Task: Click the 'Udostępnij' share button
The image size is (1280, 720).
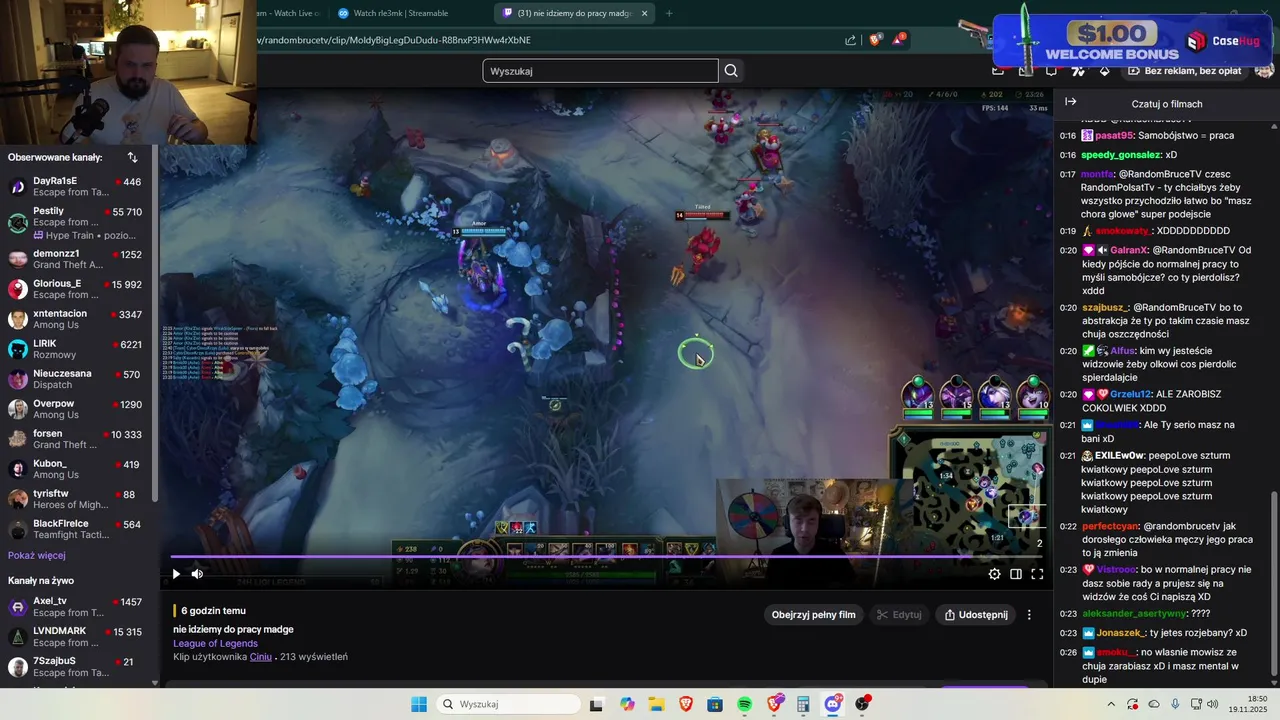Action: click(x=975, y=615)
